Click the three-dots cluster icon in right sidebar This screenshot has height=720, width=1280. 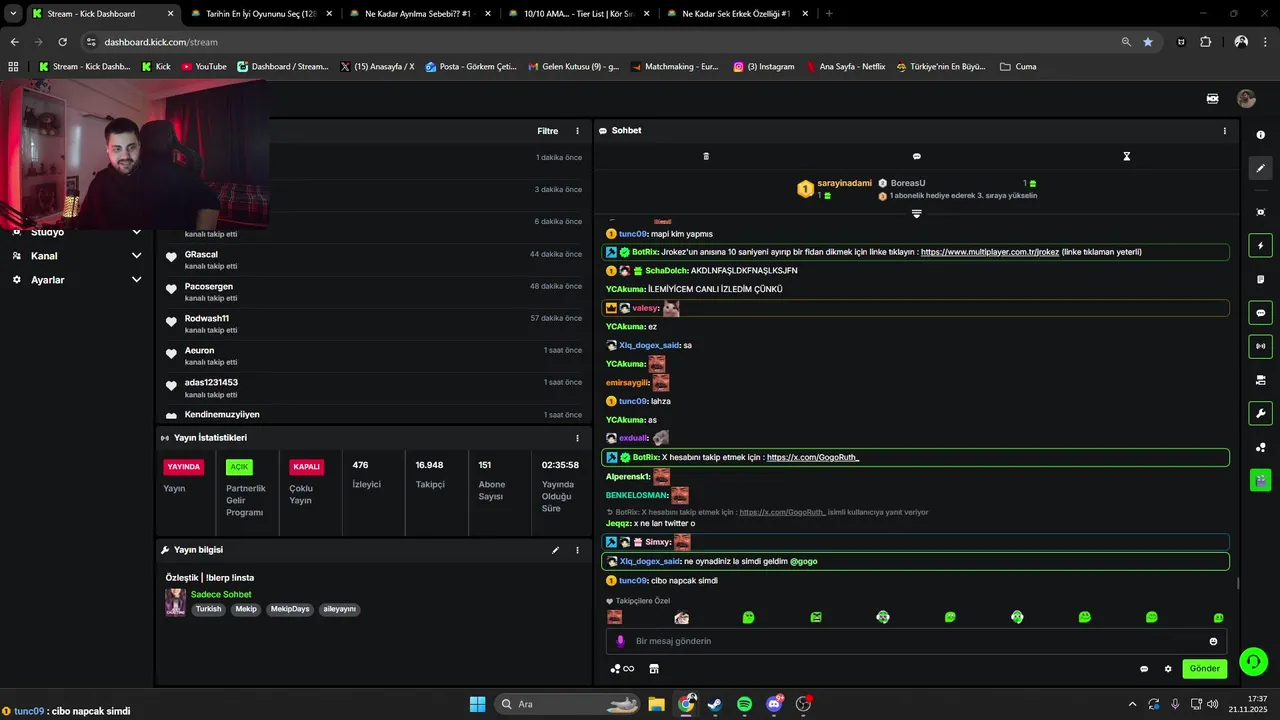coord(1260,447)
